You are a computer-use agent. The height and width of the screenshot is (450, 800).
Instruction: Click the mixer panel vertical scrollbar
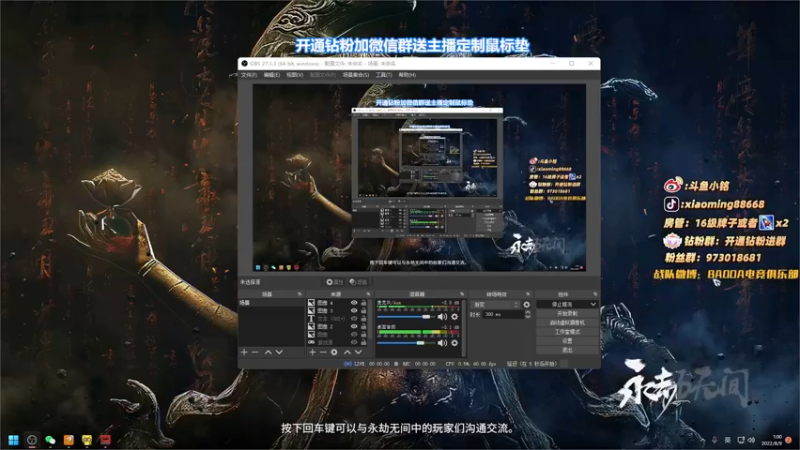[x=464, y=328]
